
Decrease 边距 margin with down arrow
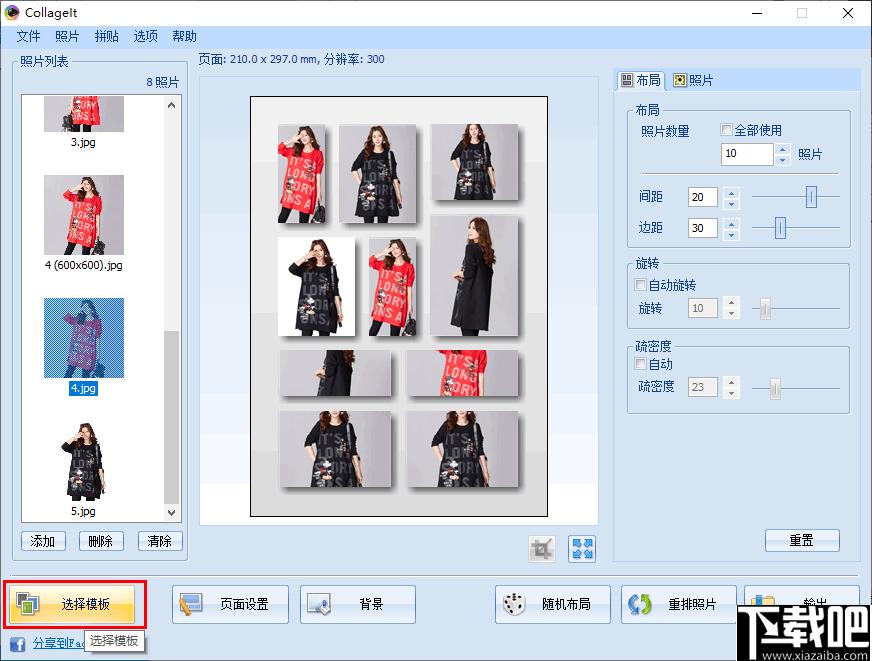[732, 234]
